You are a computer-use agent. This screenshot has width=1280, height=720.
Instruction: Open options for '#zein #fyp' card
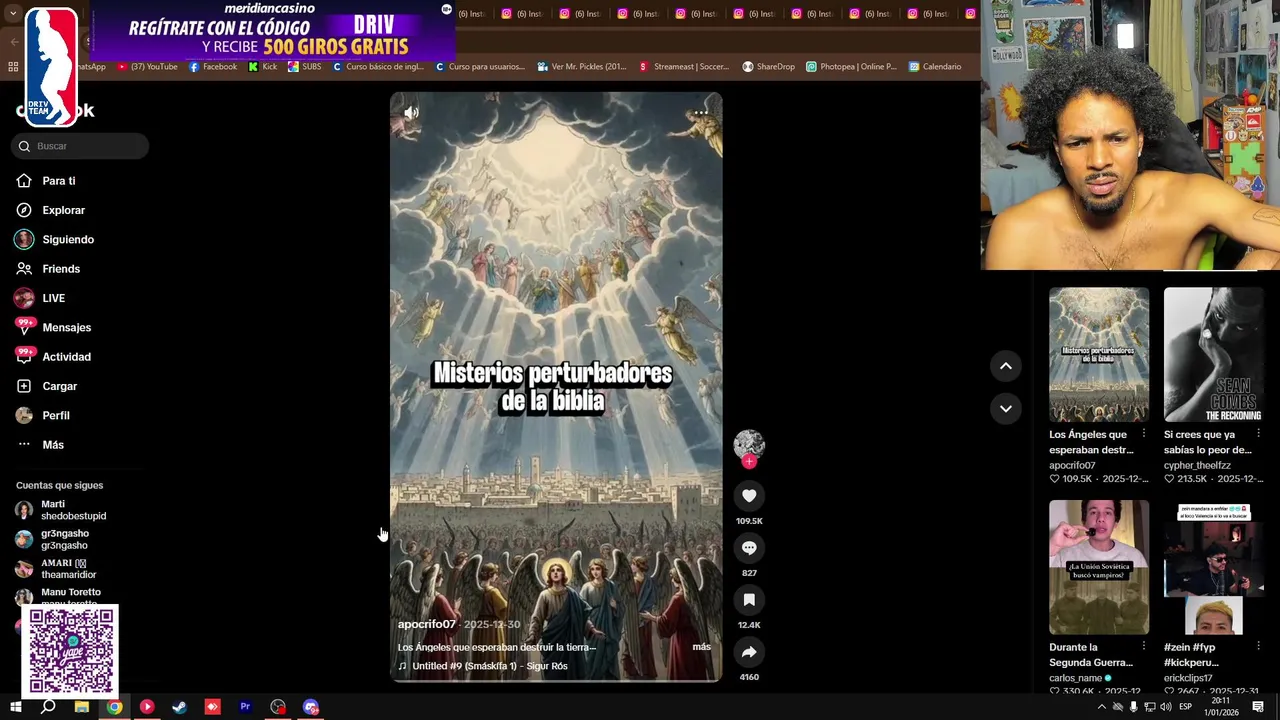point(1258,647)
